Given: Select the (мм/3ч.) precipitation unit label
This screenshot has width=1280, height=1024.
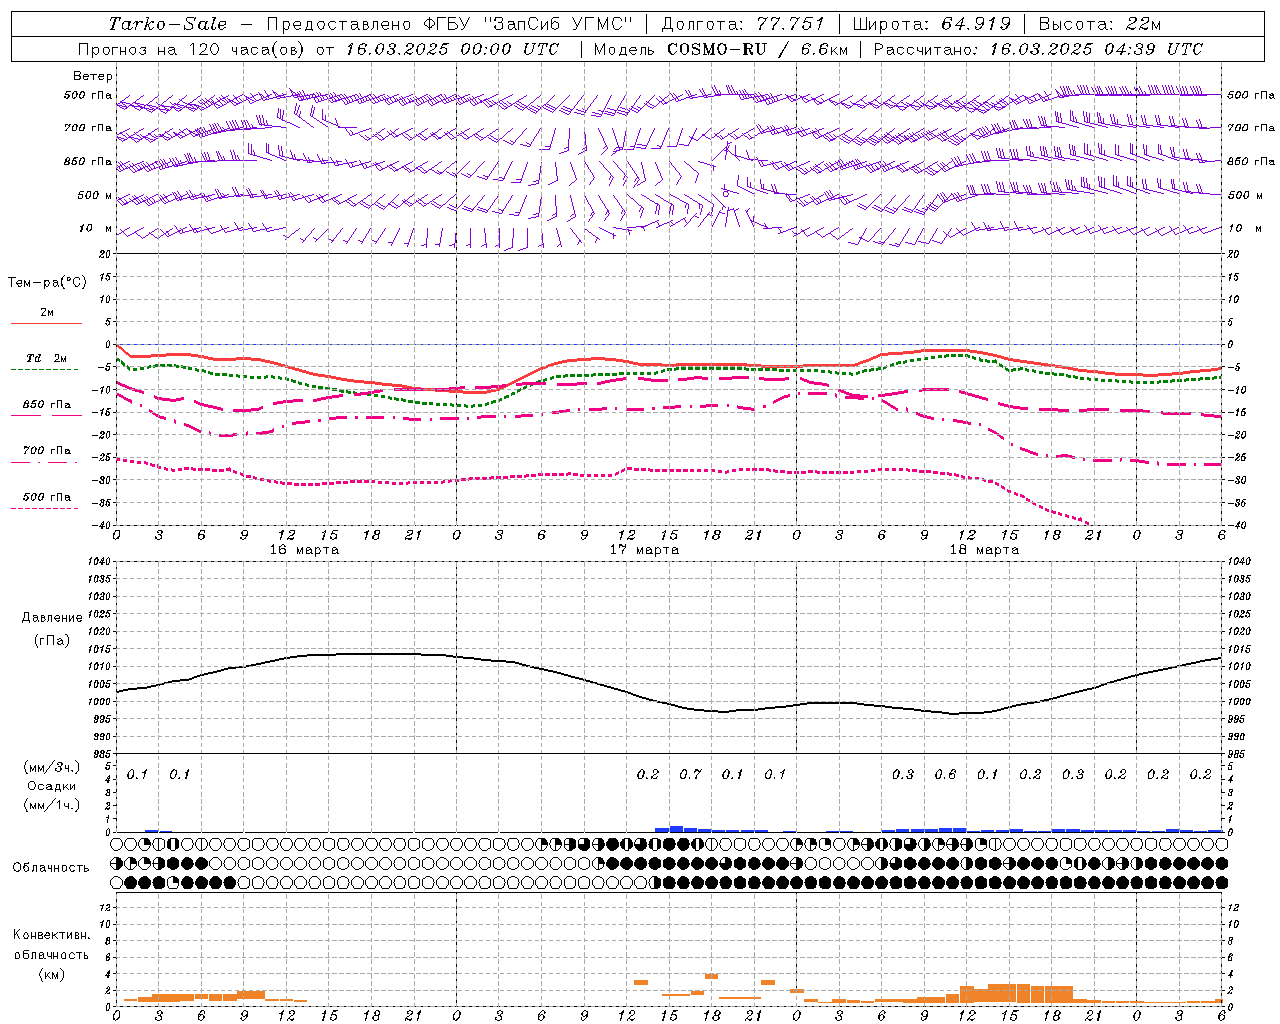Looking at the screenshot, I should pos(52,767).
